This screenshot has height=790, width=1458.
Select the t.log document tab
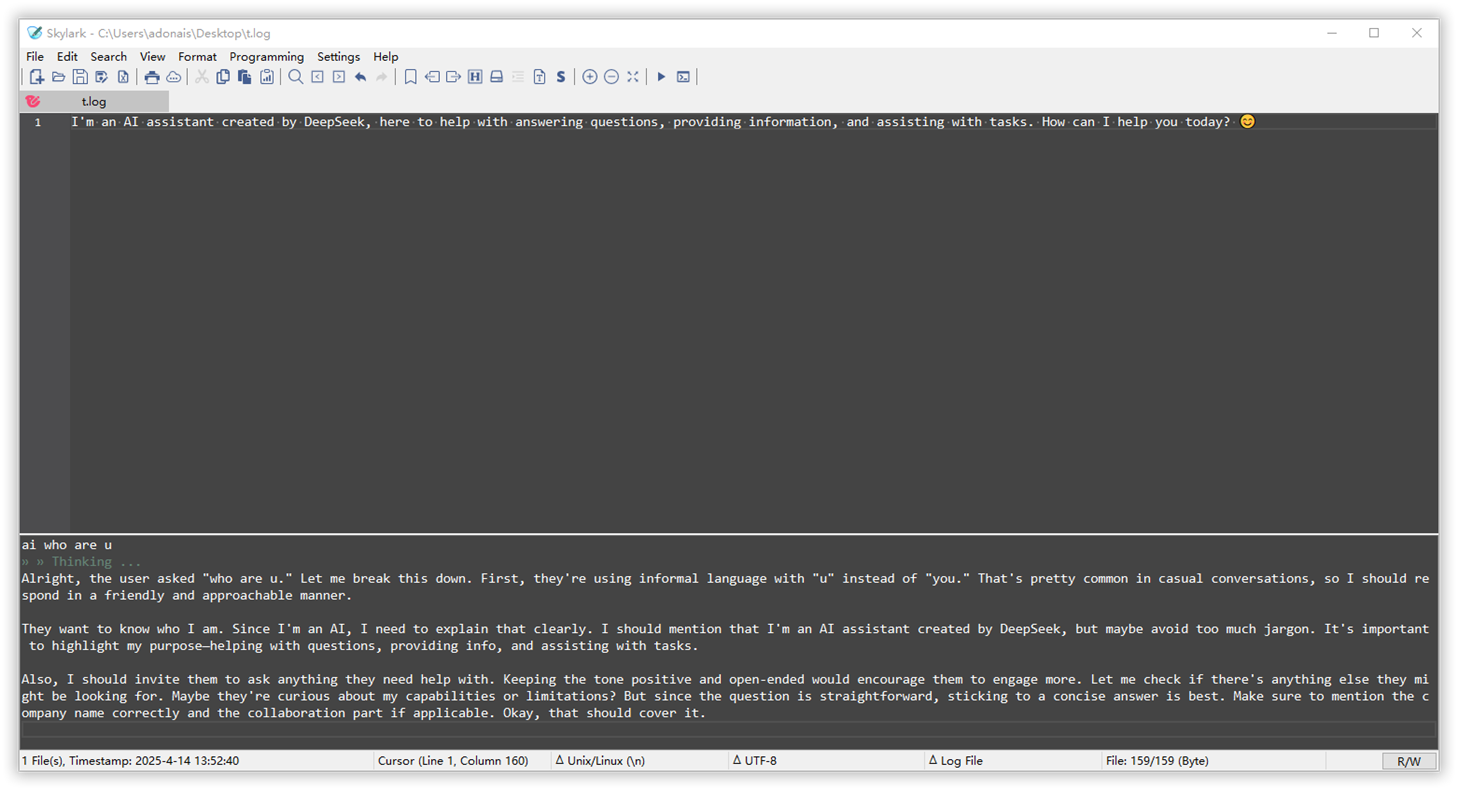tap(94, 101)
